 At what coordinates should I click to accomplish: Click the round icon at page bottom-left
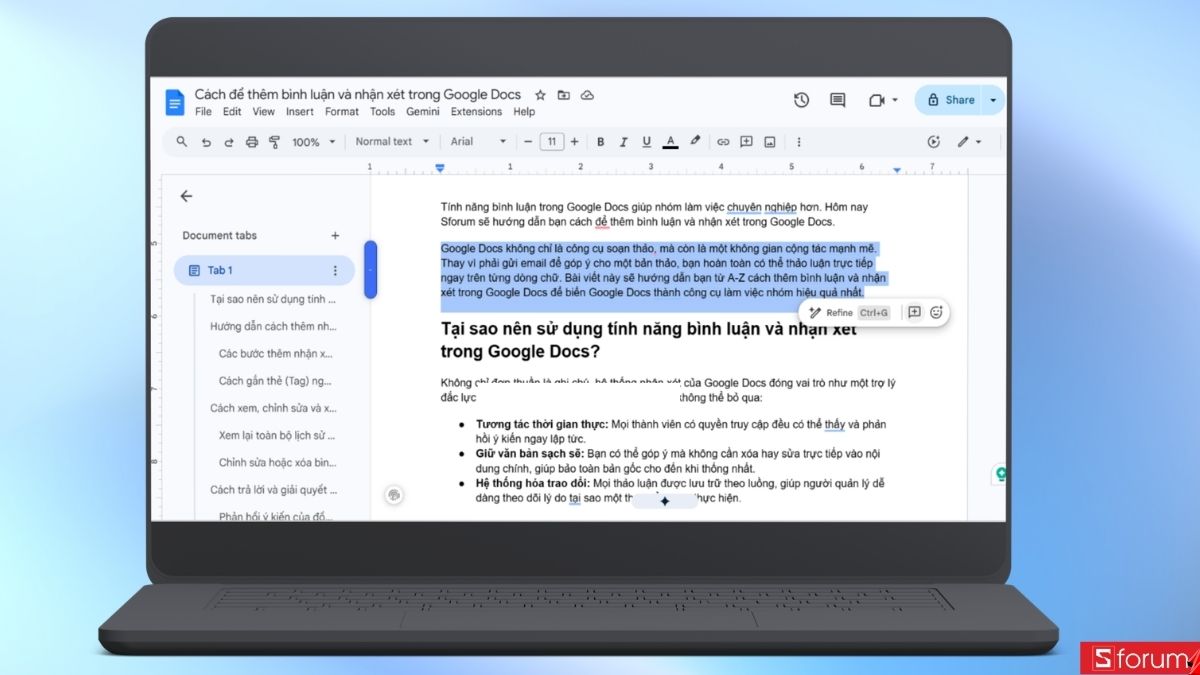[394, 495]
